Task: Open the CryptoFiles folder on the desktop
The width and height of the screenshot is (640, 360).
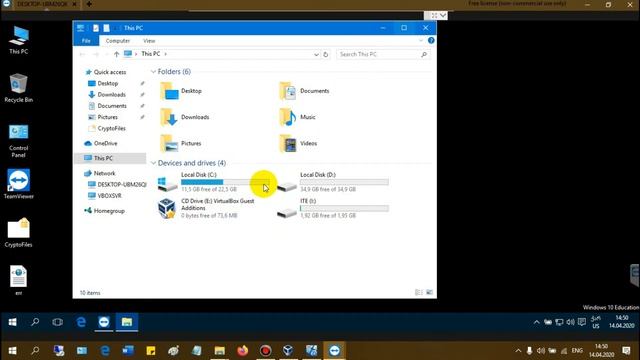Action: point(18,232)
